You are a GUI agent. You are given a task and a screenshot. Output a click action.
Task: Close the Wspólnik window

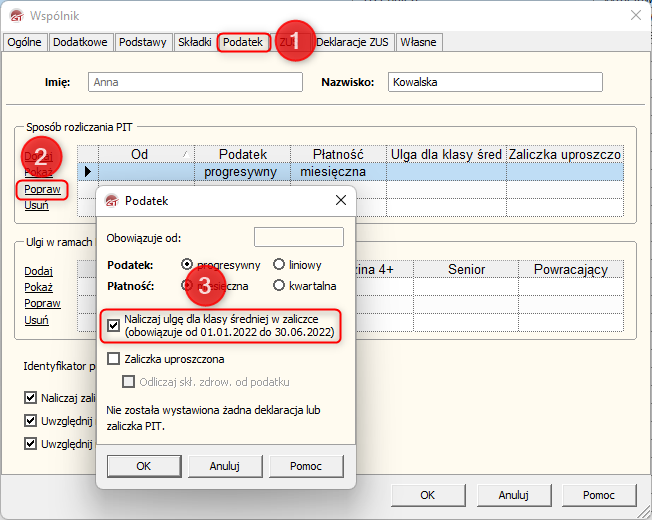[x=635, y=15]
